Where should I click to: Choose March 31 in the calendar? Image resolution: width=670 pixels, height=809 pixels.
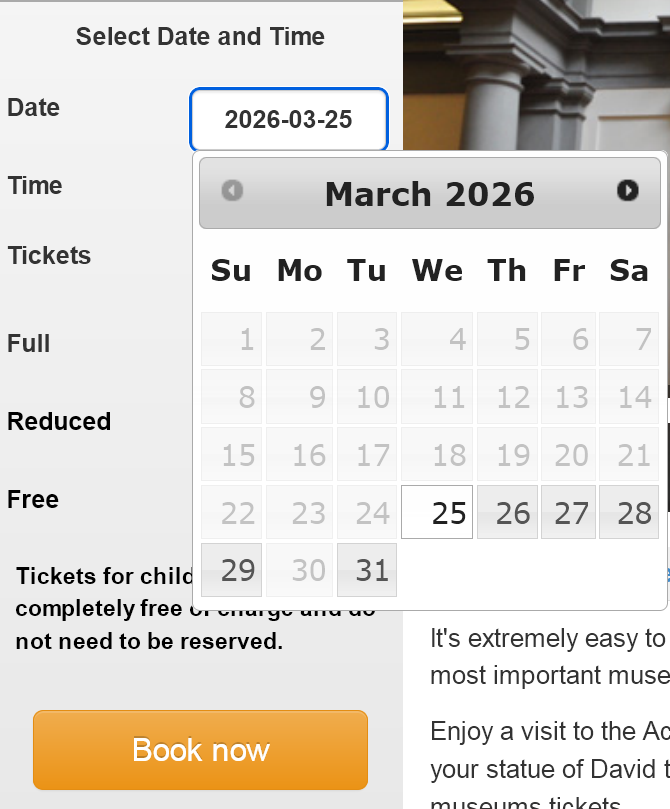point(366,570)
